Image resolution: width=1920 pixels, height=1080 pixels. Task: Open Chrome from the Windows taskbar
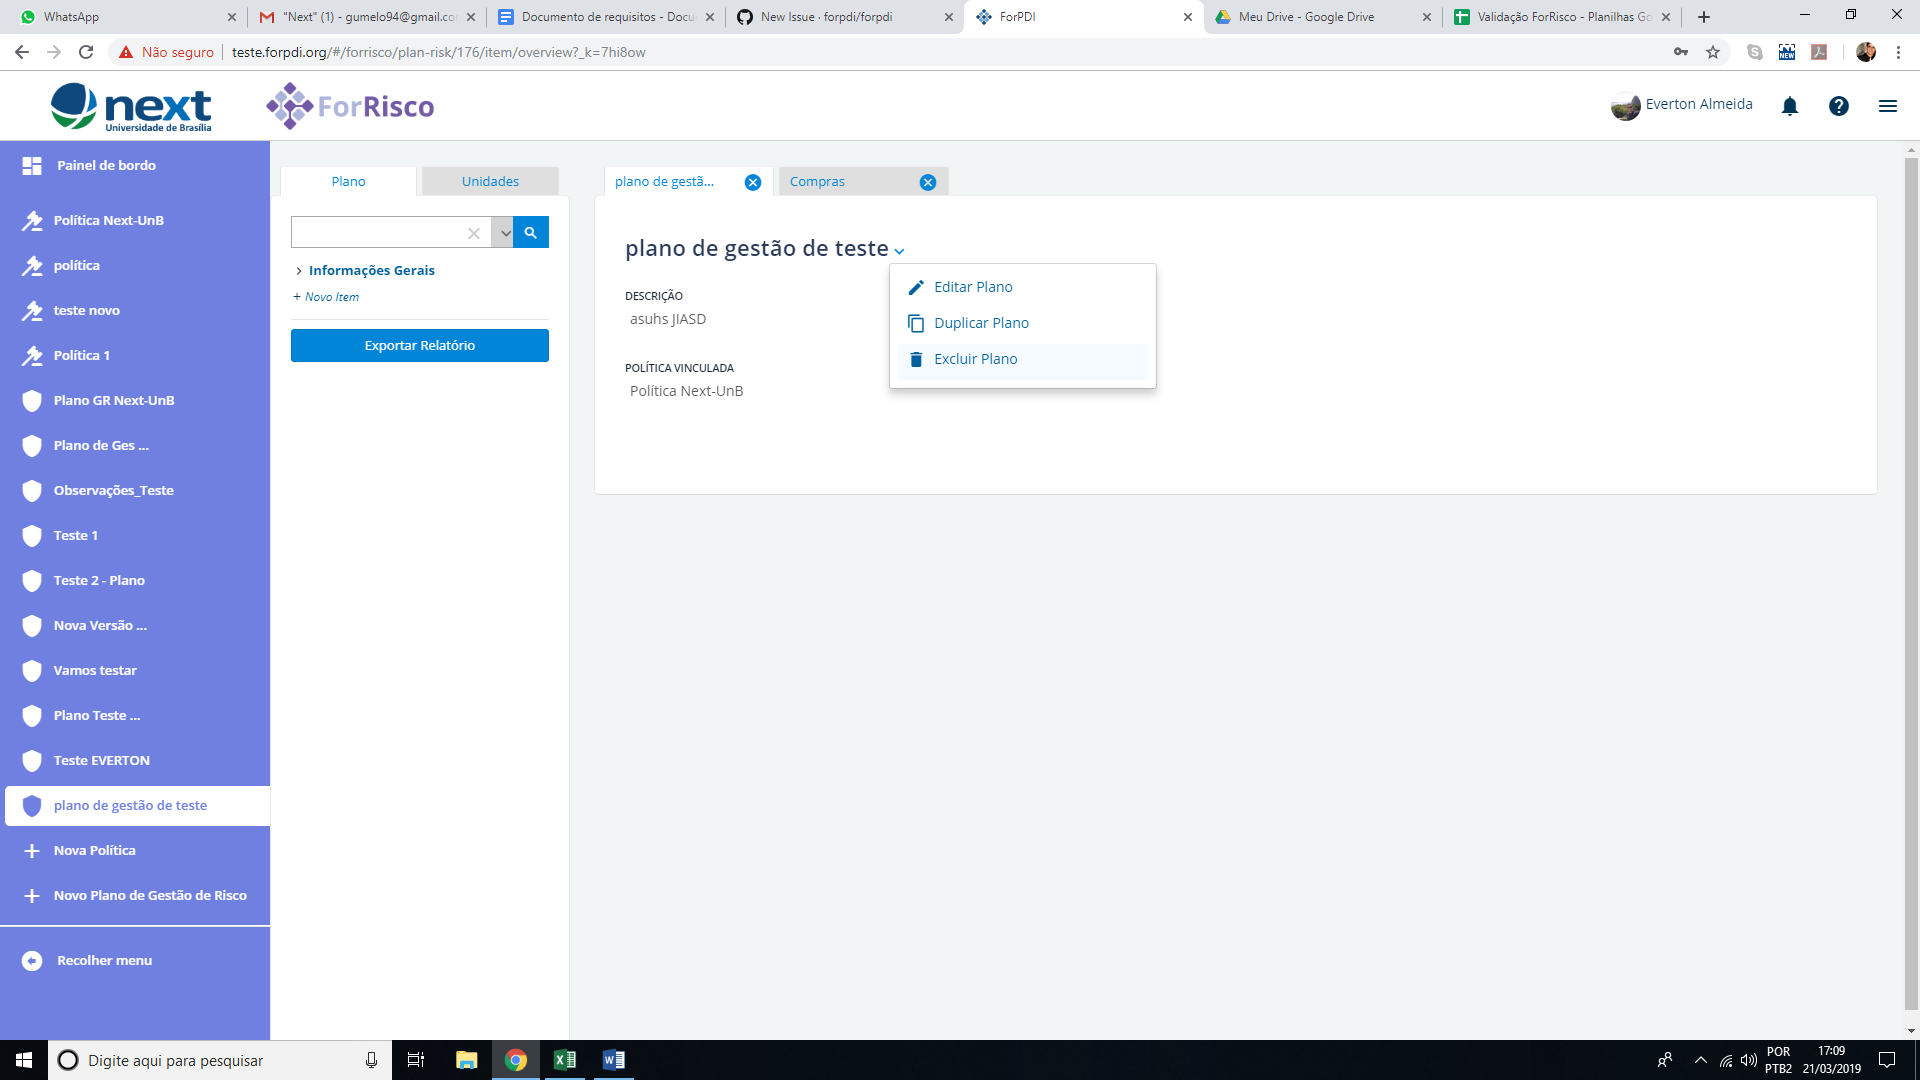(x=516, y=1060)
